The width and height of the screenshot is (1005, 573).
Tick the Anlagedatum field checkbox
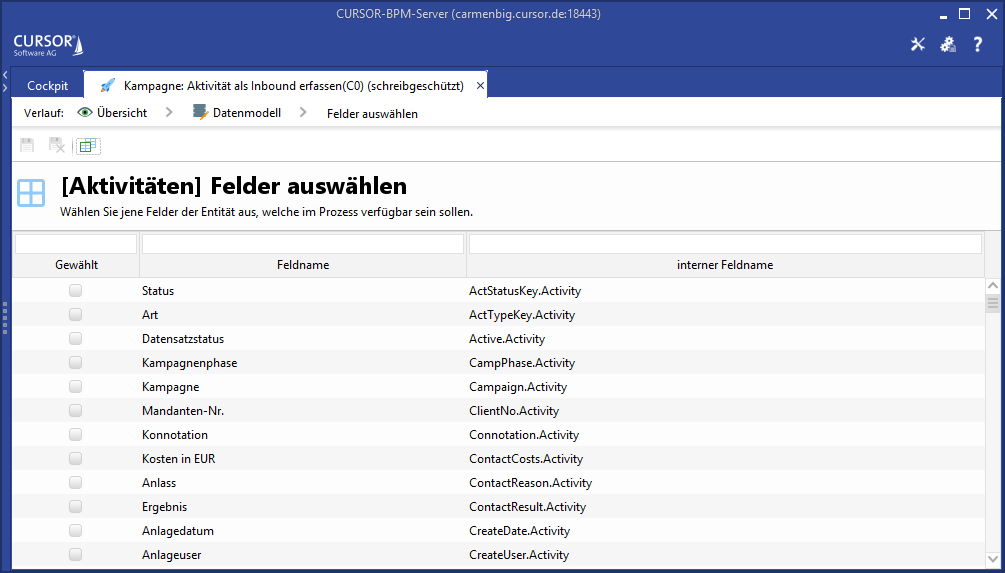[x=75, y=531]
